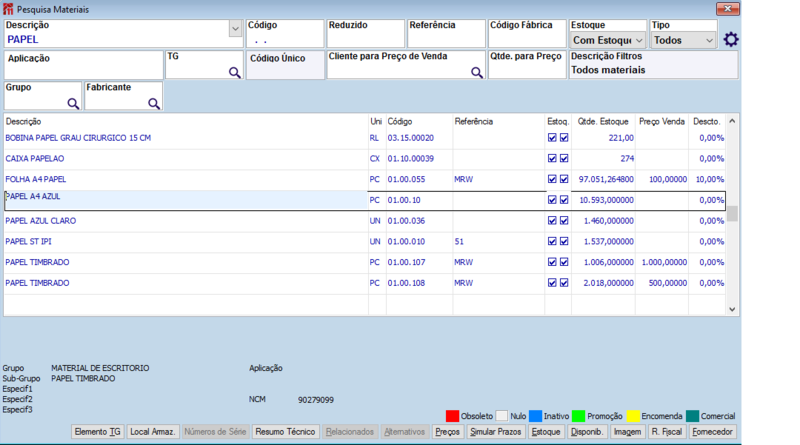Open the Fornecedor button
The height and width of the screenshot is (445, 800).
coord(712,432)
